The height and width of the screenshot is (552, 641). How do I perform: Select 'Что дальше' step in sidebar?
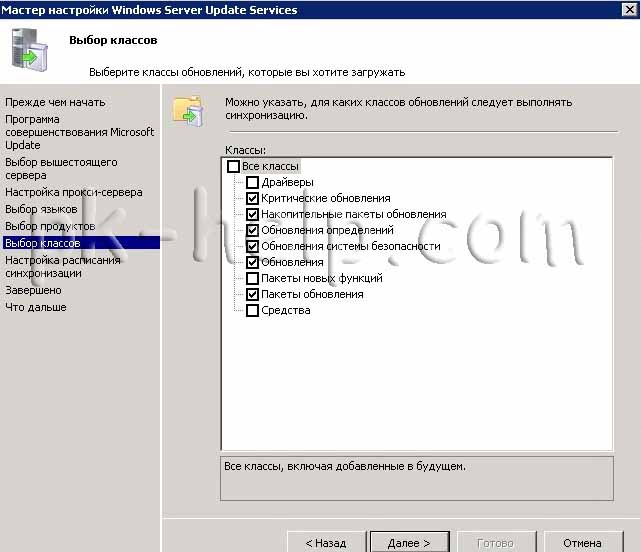coord(36,307)
